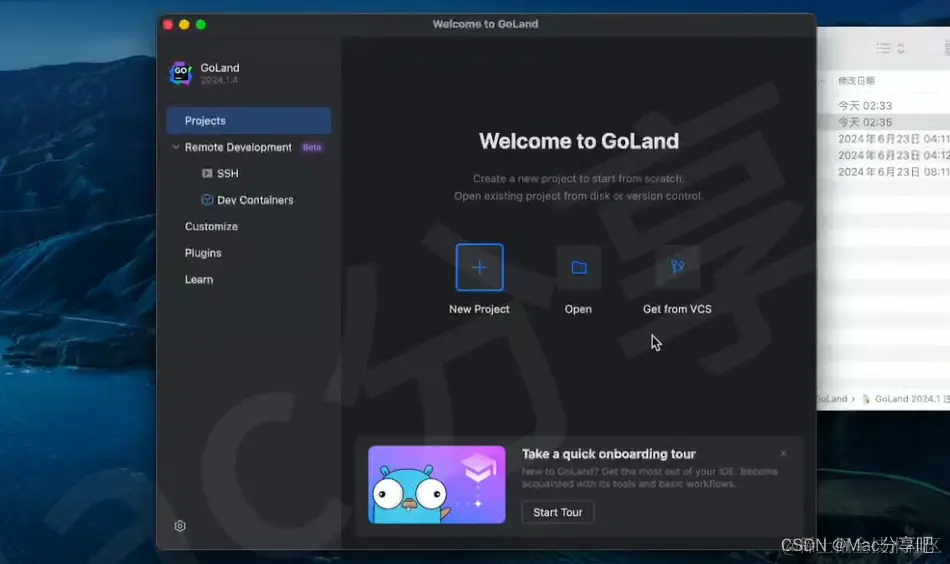Open the Plugins section
This screenshot has width=950, height=564.
(203, 253)
